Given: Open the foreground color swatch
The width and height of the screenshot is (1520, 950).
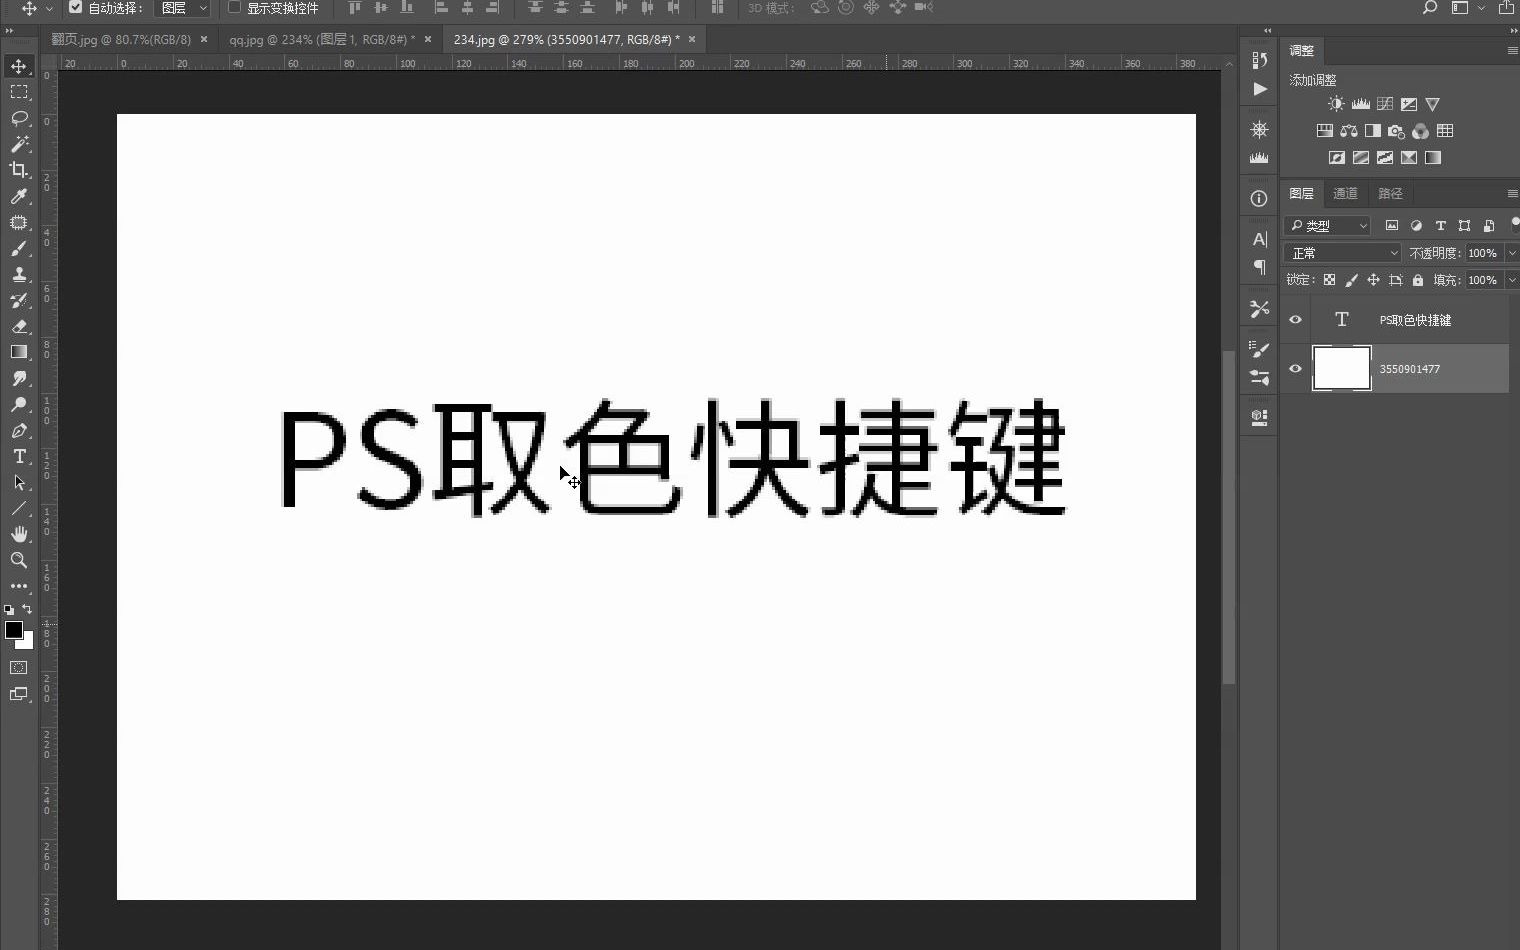Looking at the screenshot, I should (x=14, y=631).
